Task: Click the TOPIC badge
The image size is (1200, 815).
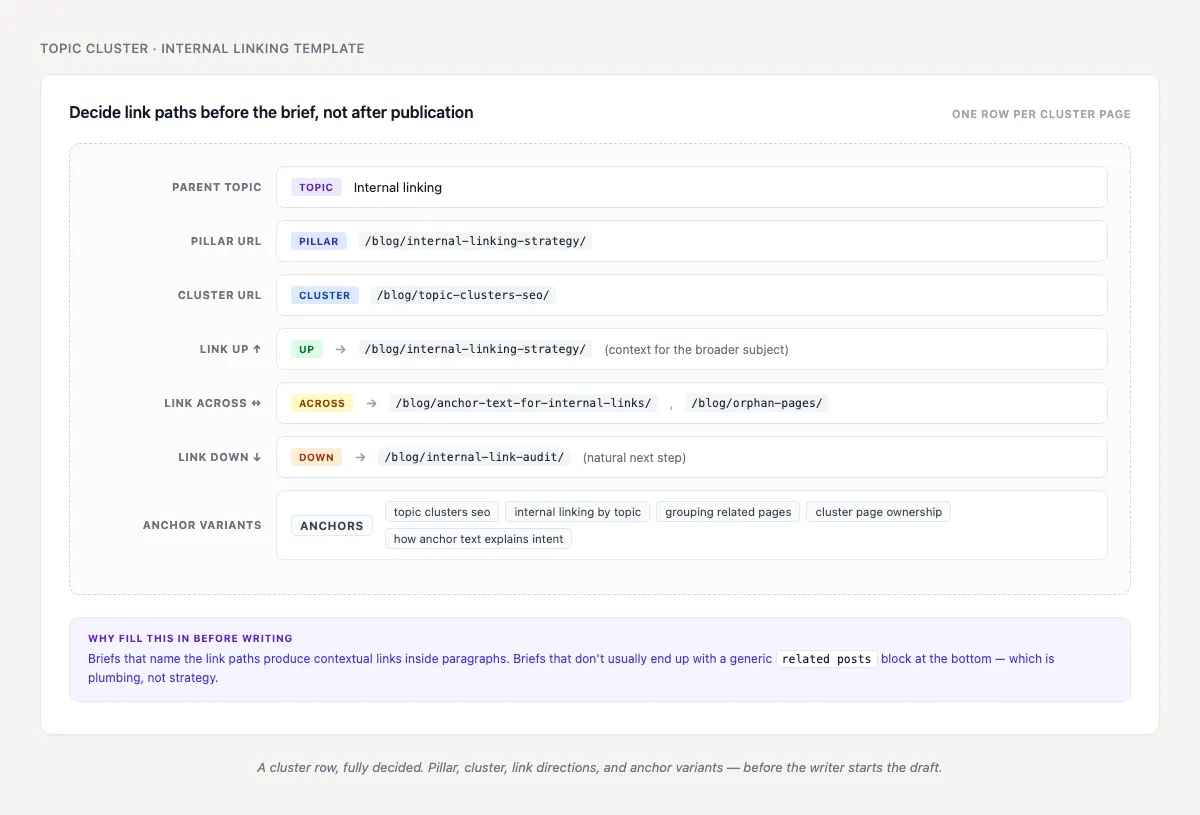Action: click(x=316, y=187)
